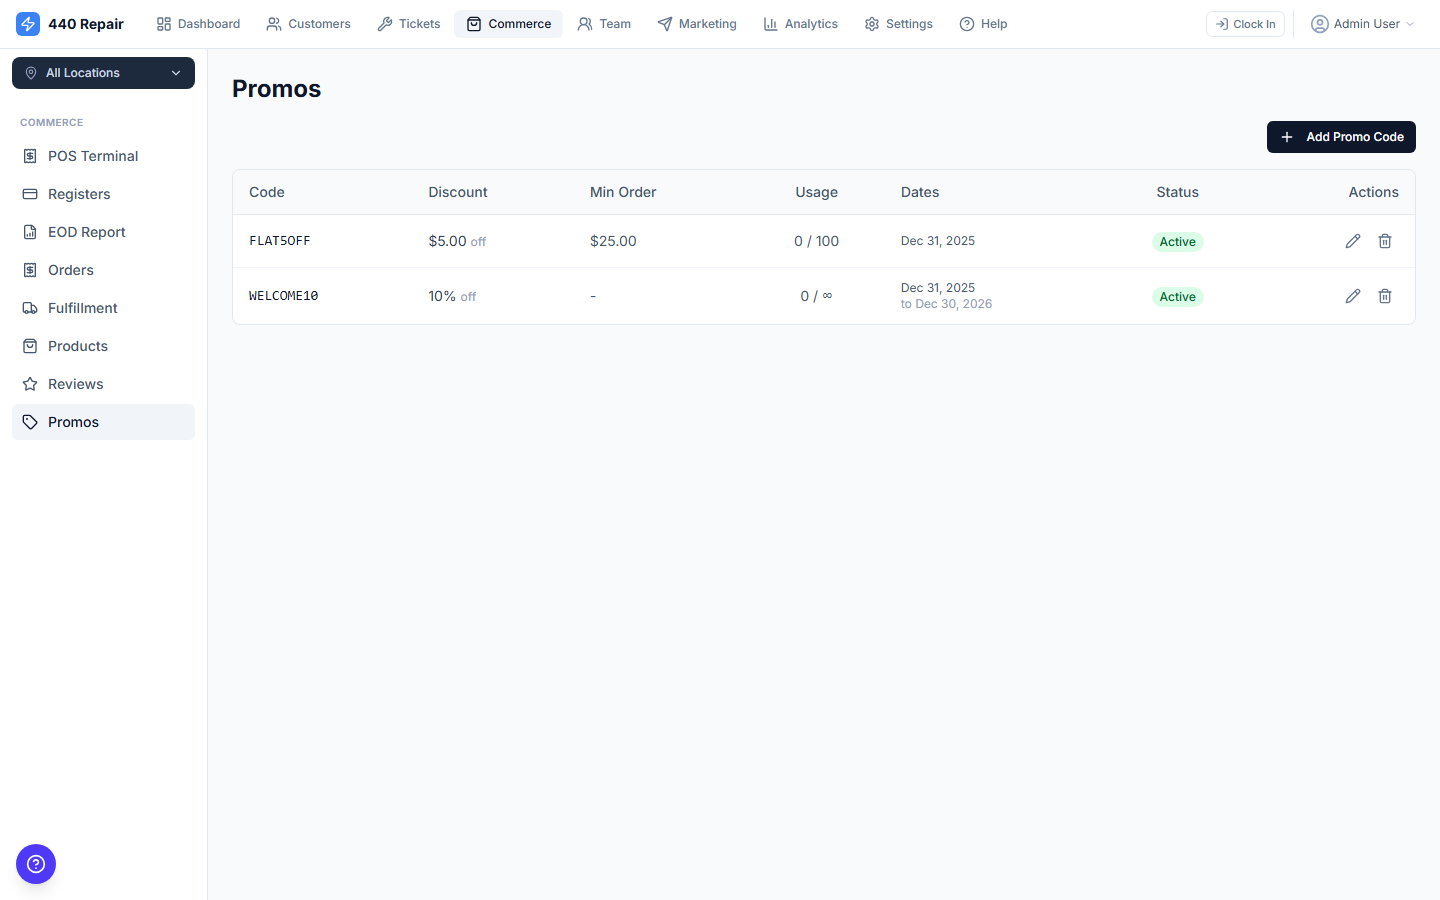Viewport: 1440px width, 900px height.
Task: Delete the FLAT5OFF promo entry
Action: point(1385,241)
